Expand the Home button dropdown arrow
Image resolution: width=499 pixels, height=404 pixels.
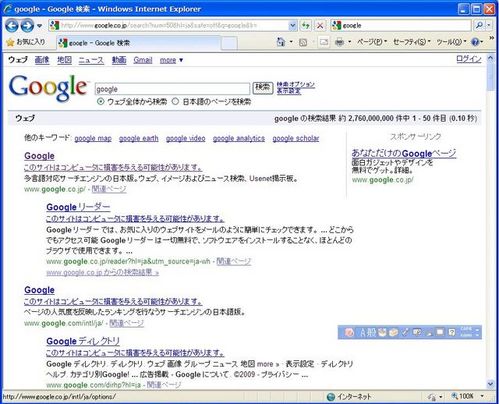pos(291,42)
